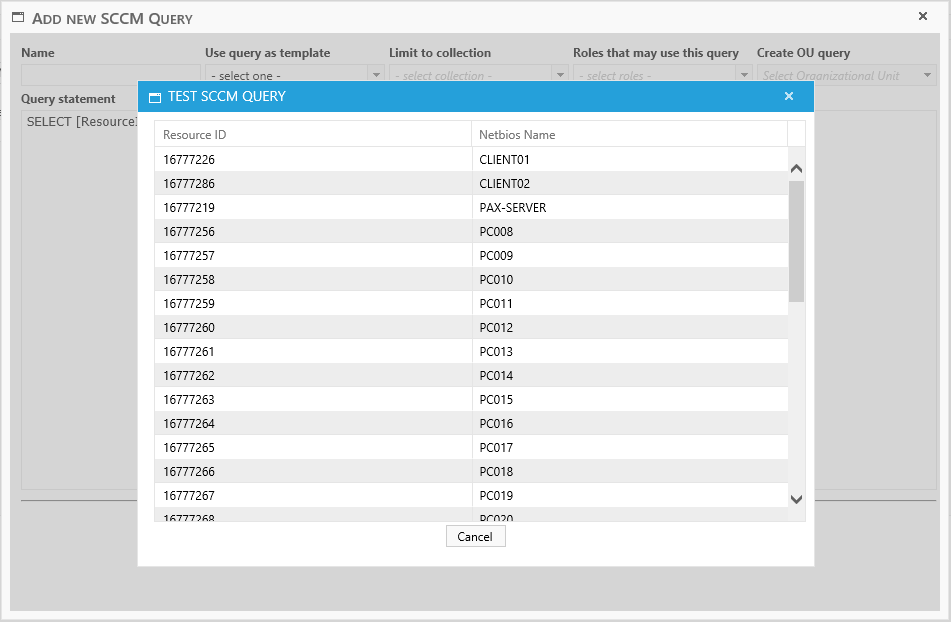This screenshot has height=622, width=951.
Task: Click the Add new SCCM Query window icon
Action: 18,18
